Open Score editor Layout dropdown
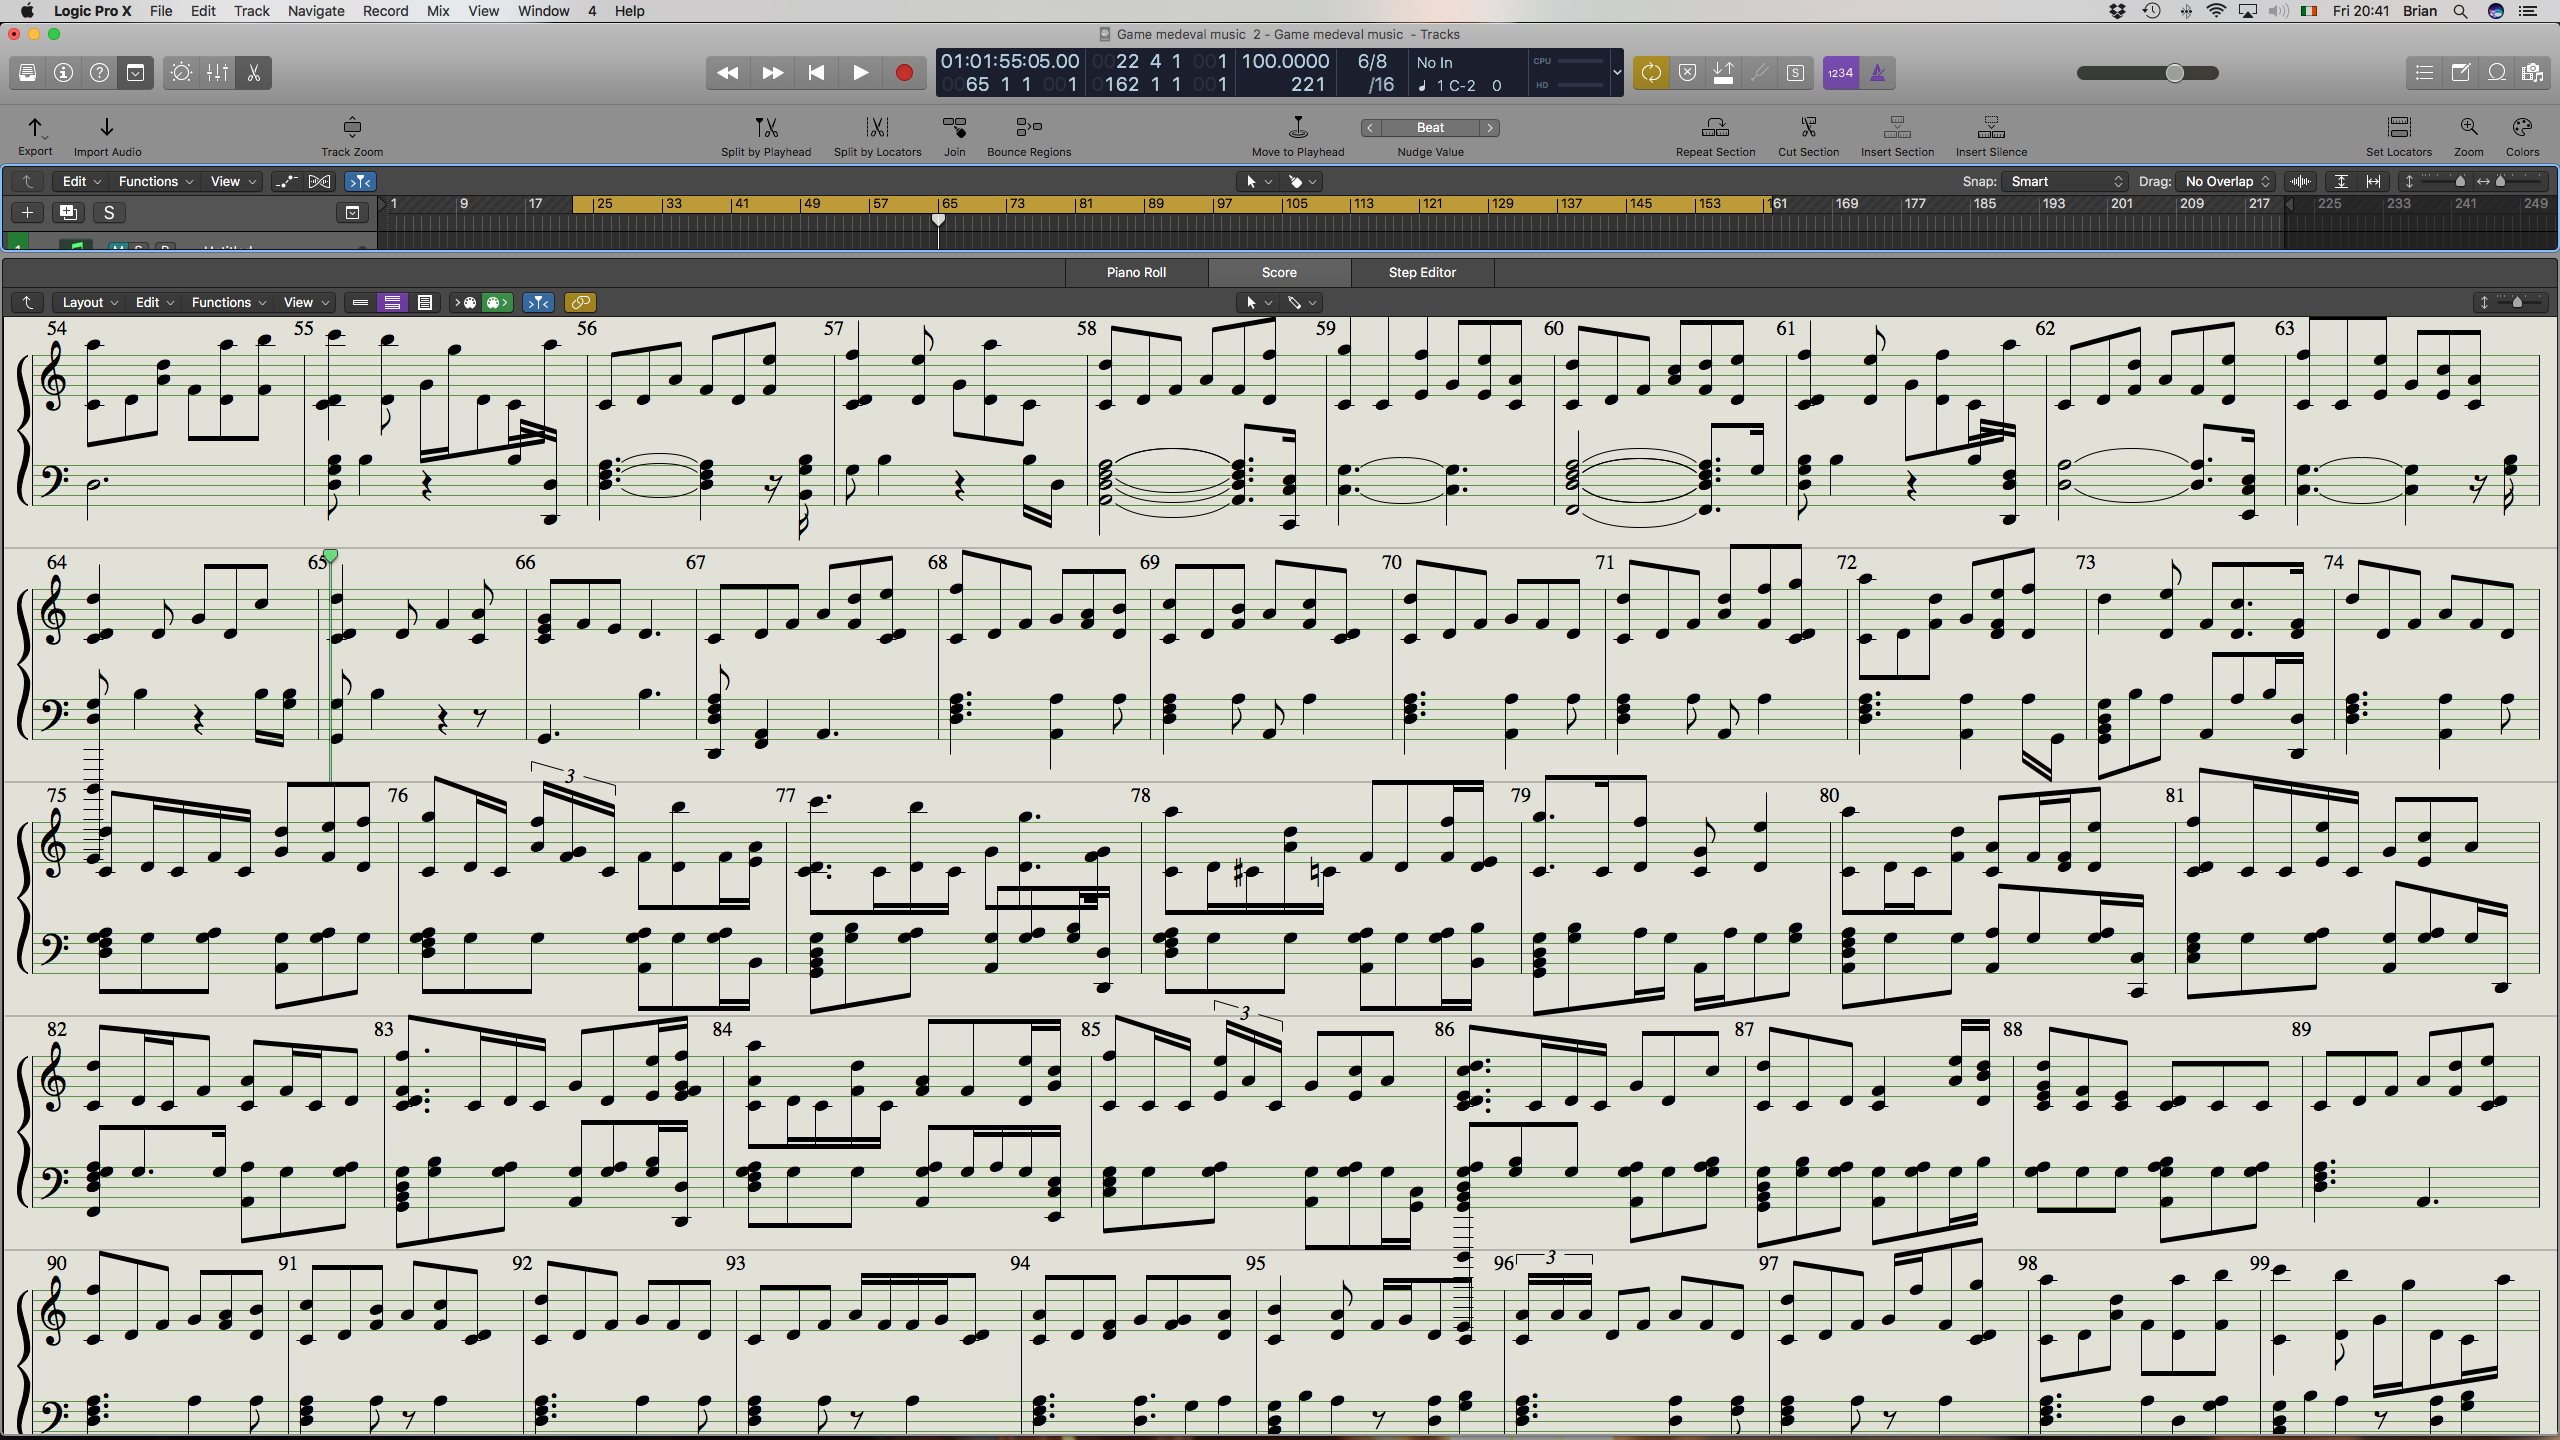The width and height of the screenshot is (2560, 1440). tap(90, 302)
